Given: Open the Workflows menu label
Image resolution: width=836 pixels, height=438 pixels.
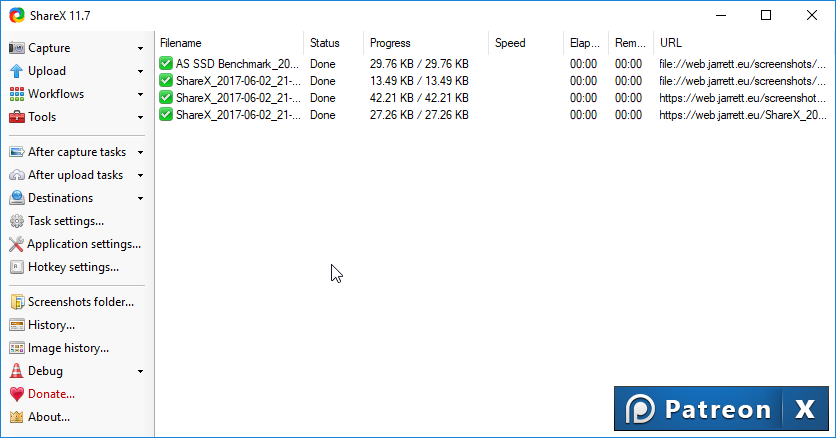Looking at the screenshot, I should [x=56, y=94].
